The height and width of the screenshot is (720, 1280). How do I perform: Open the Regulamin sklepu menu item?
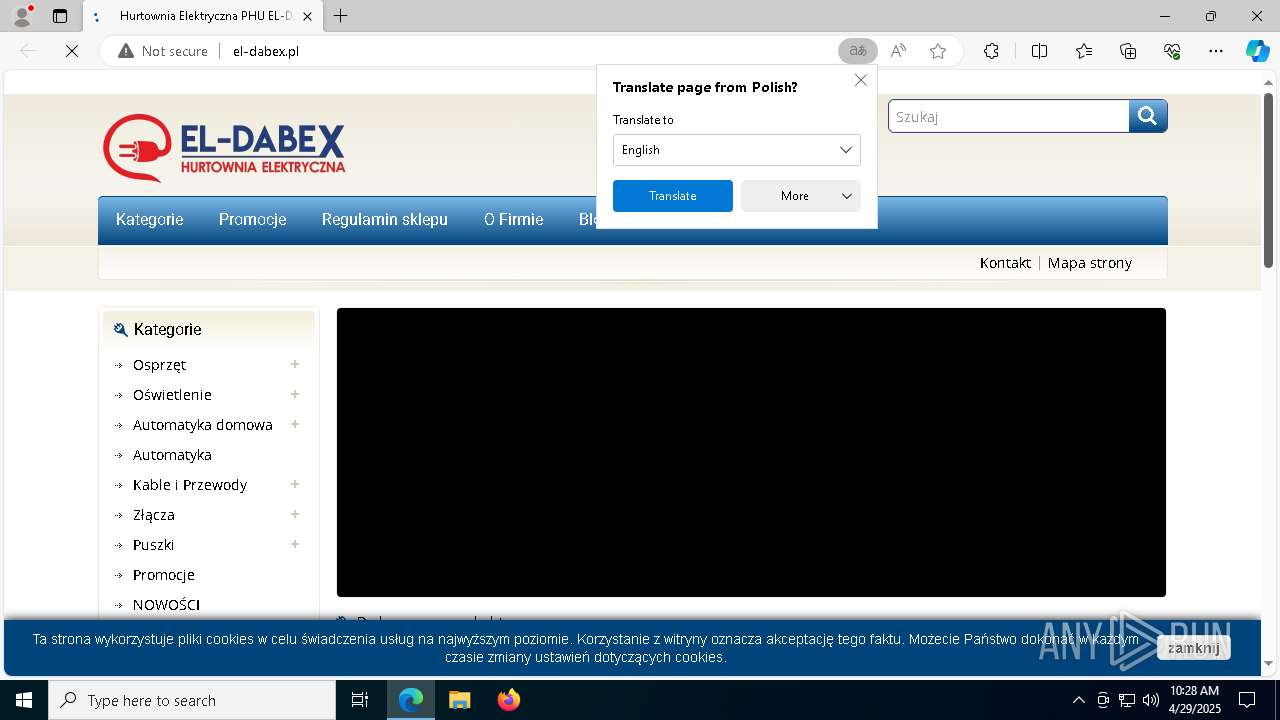click(x=385, y=220)
